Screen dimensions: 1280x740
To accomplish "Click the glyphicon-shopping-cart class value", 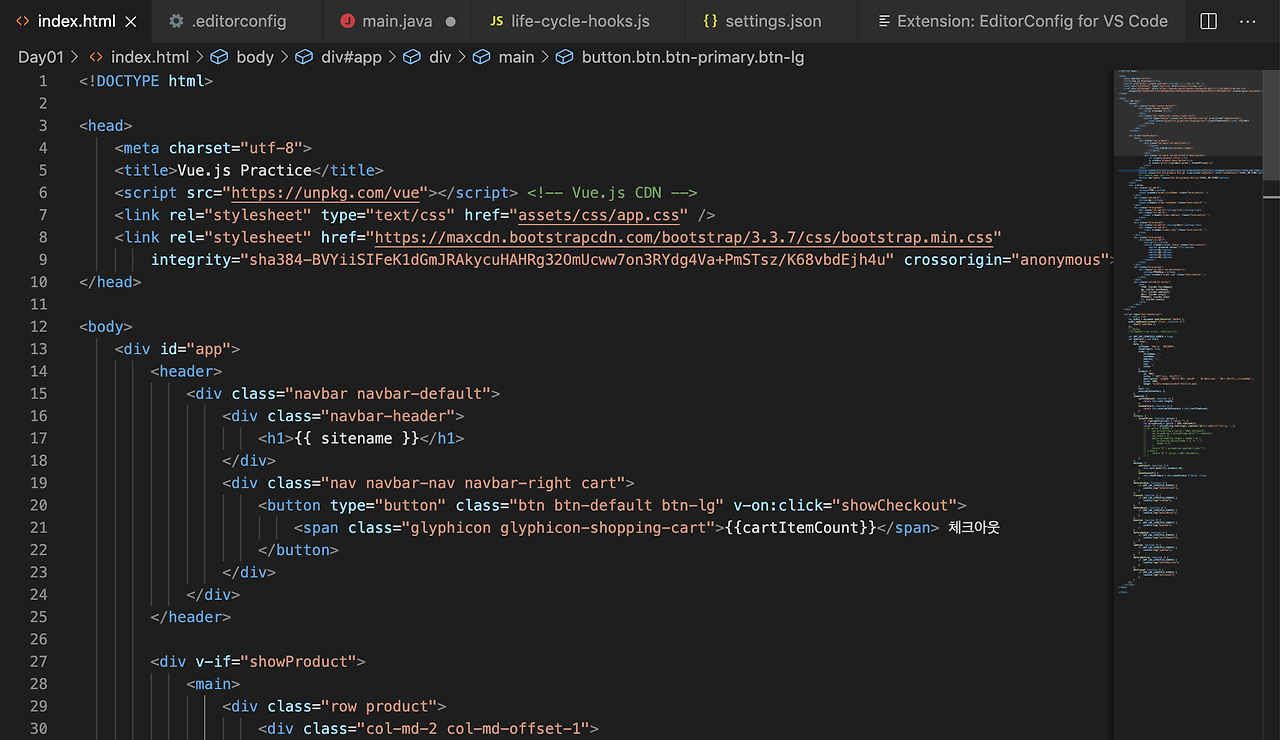I will pos(608,528).
